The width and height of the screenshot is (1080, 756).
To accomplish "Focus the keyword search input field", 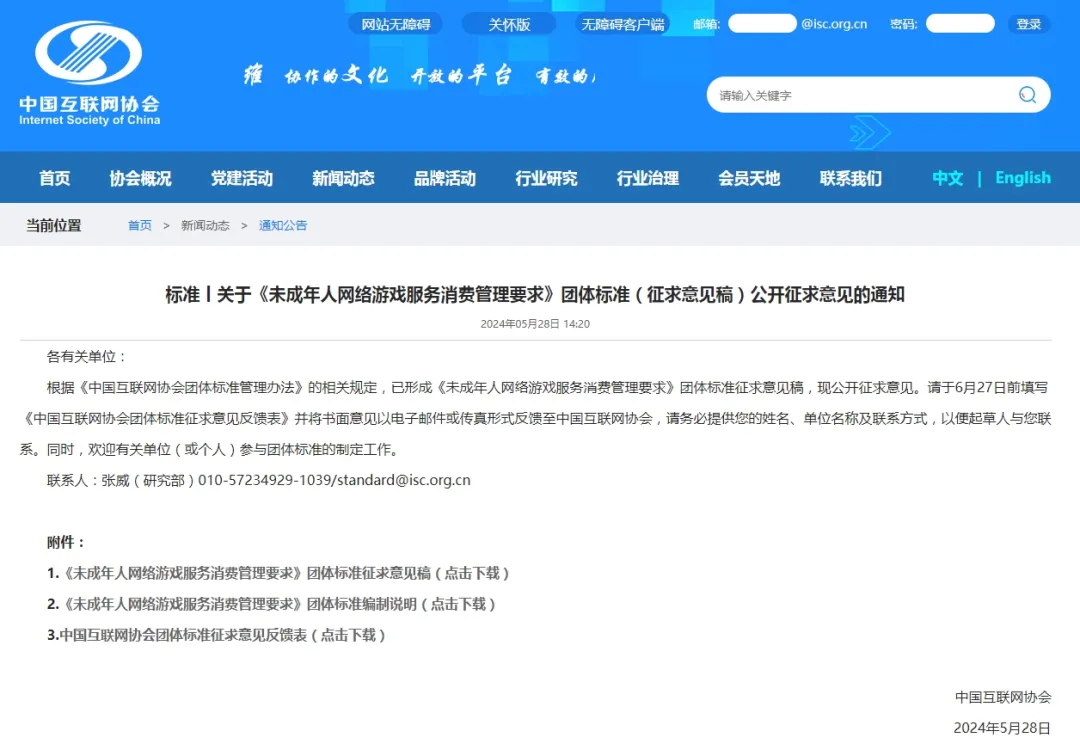I will pyautogui.click(x=878, y=95).
